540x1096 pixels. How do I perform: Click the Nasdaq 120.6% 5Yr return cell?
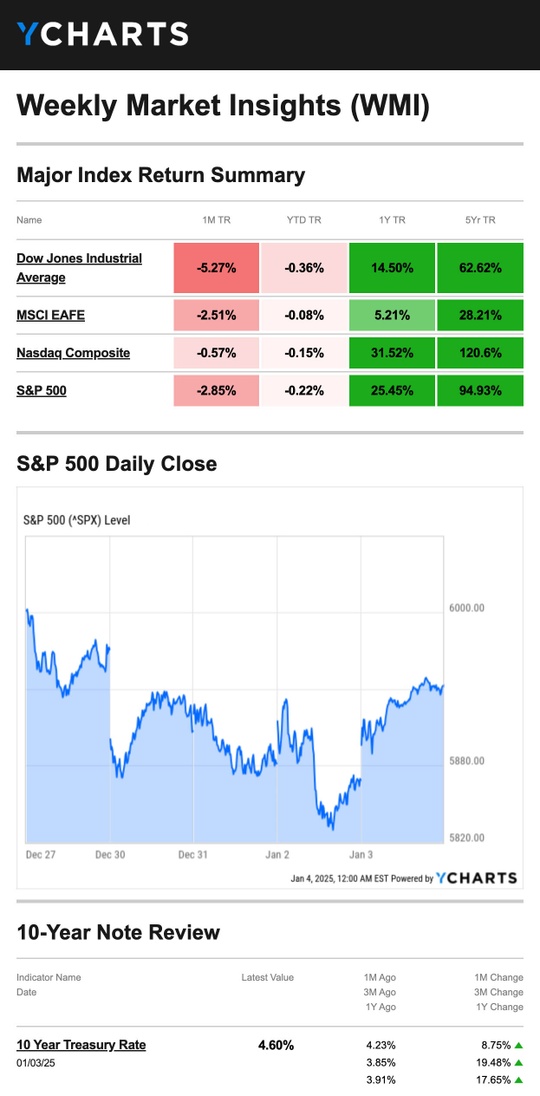(x=480, y=353)
